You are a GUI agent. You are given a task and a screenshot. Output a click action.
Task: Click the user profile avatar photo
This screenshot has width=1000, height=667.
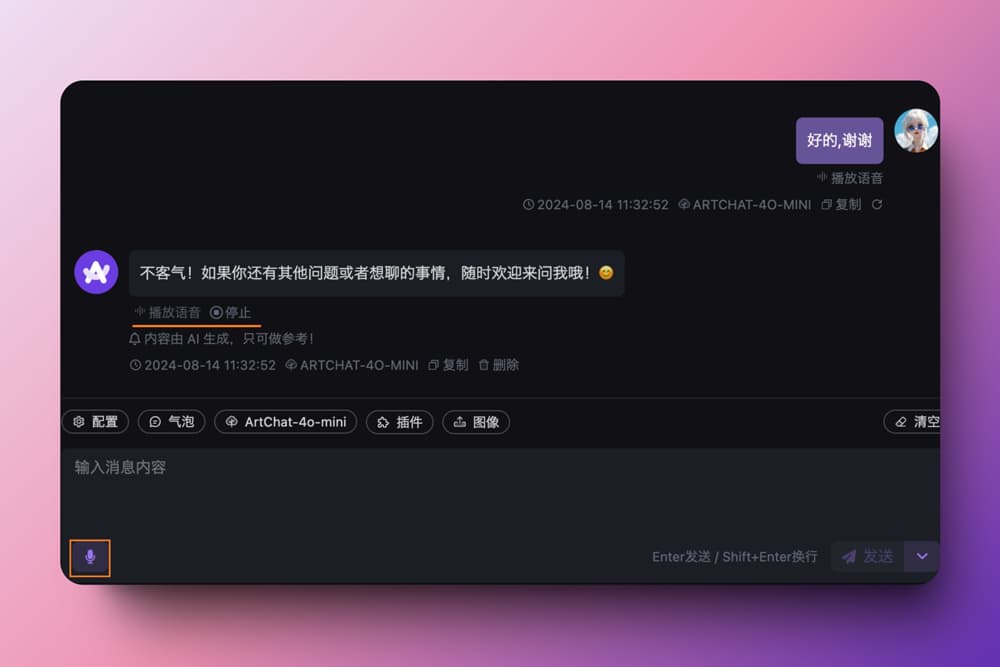[x=915, y=131]
